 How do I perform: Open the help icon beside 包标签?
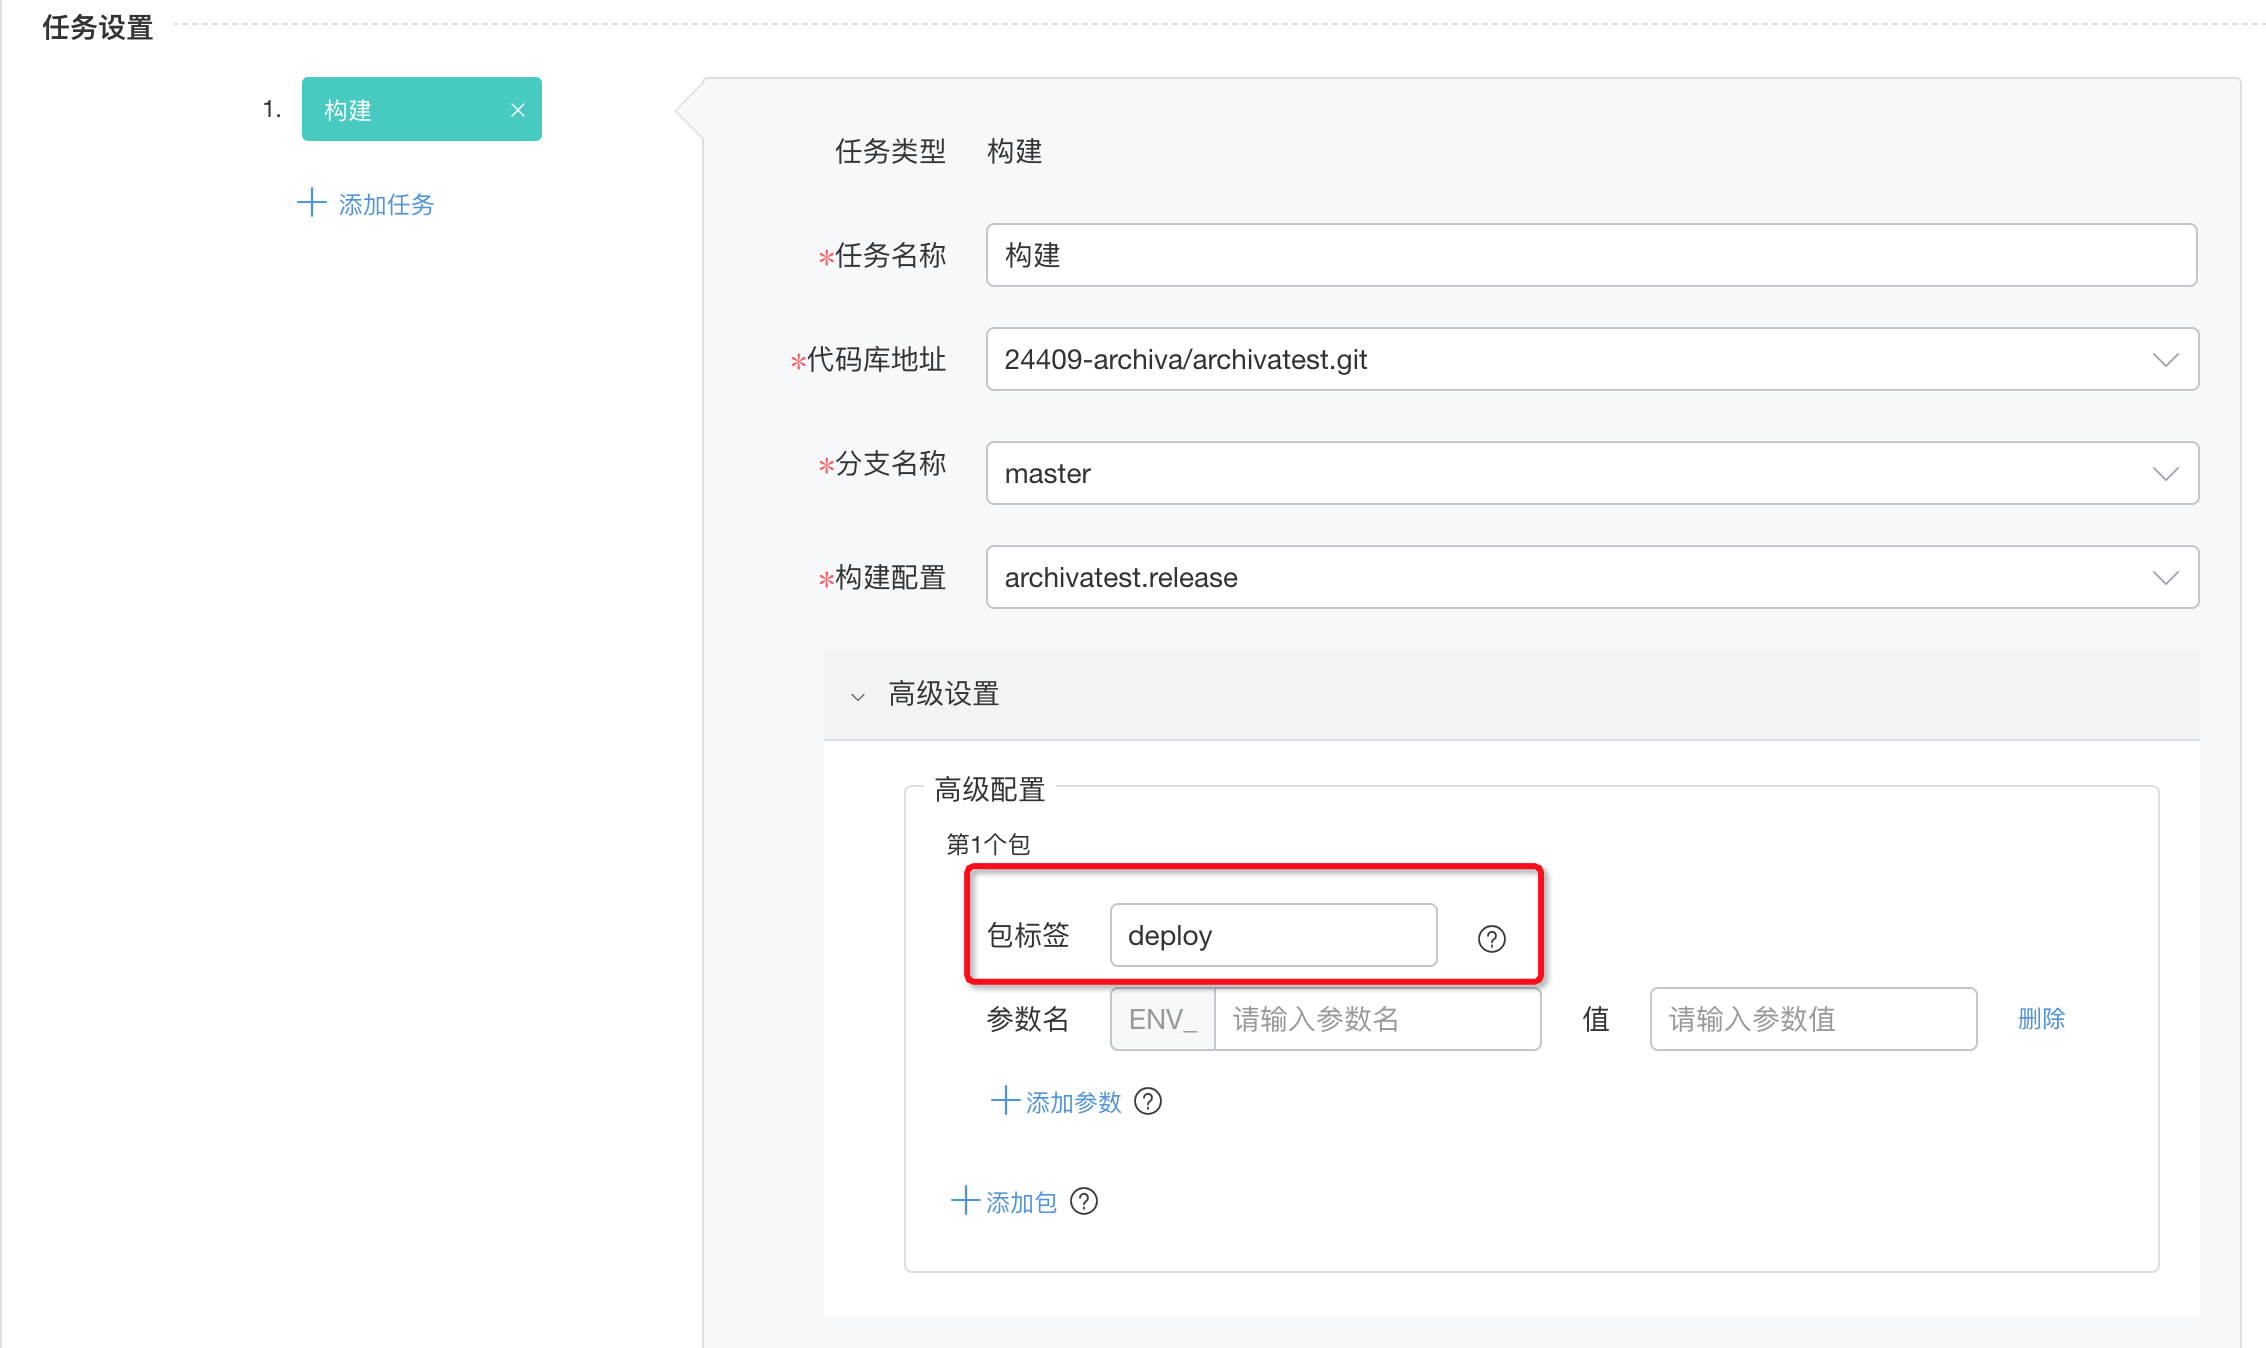pos(1491,938)
